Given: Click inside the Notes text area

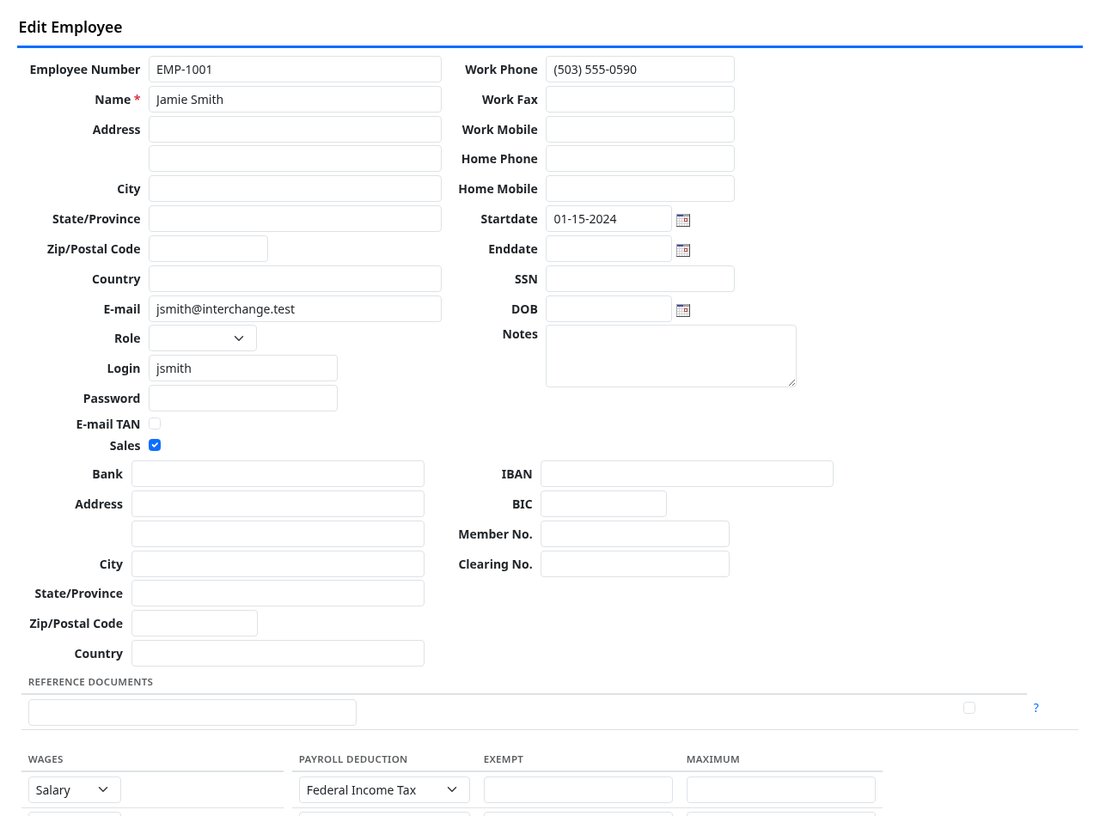Looking at the screenshot, I should tap(671, 356).
